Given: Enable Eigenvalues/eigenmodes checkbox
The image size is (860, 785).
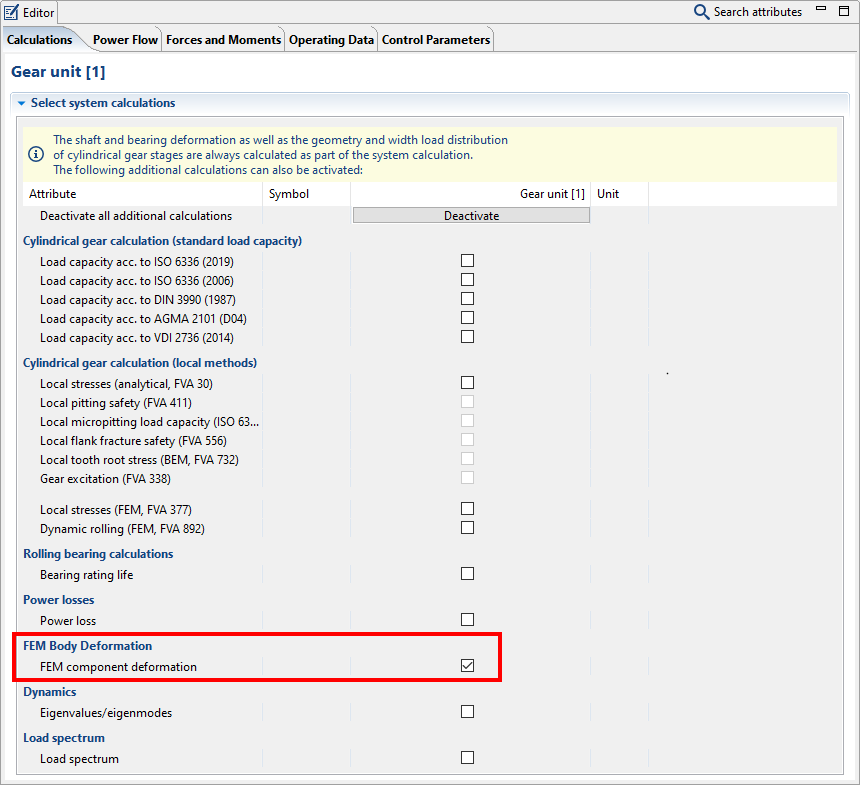Looking at the screenshot, I should (467, 712).
